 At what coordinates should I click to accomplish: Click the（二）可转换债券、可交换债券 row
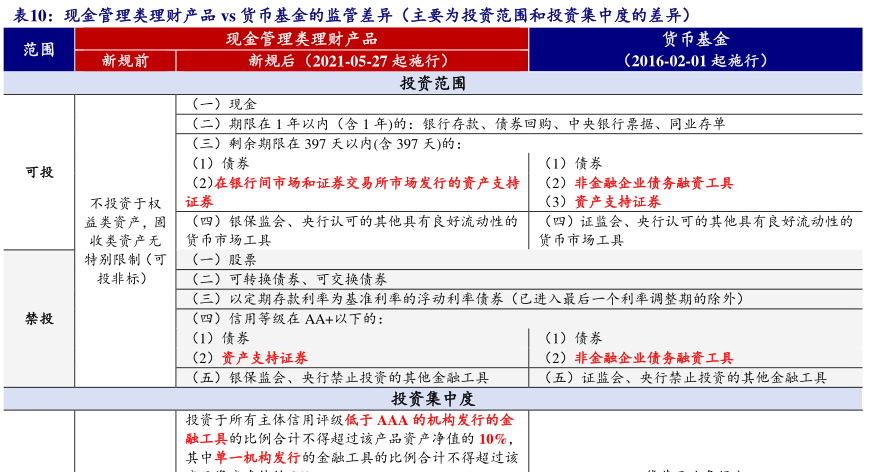288,279
